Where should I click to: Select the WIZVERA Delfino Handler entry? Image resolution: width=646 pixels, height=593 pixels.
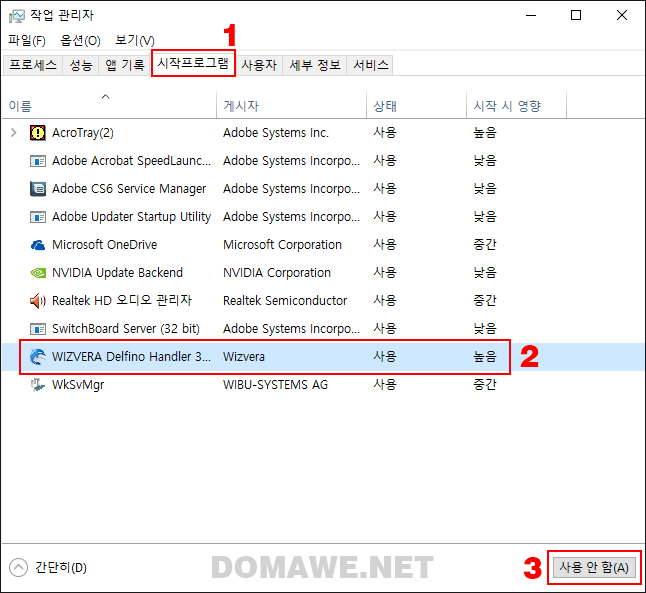(x=131, y=356)
